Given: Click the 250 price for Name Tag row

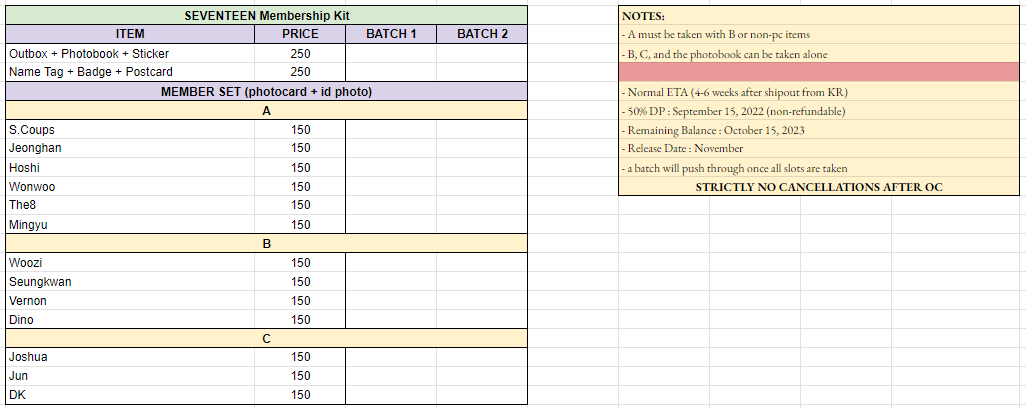Looking at the screenshot, I should coord(300,72).
